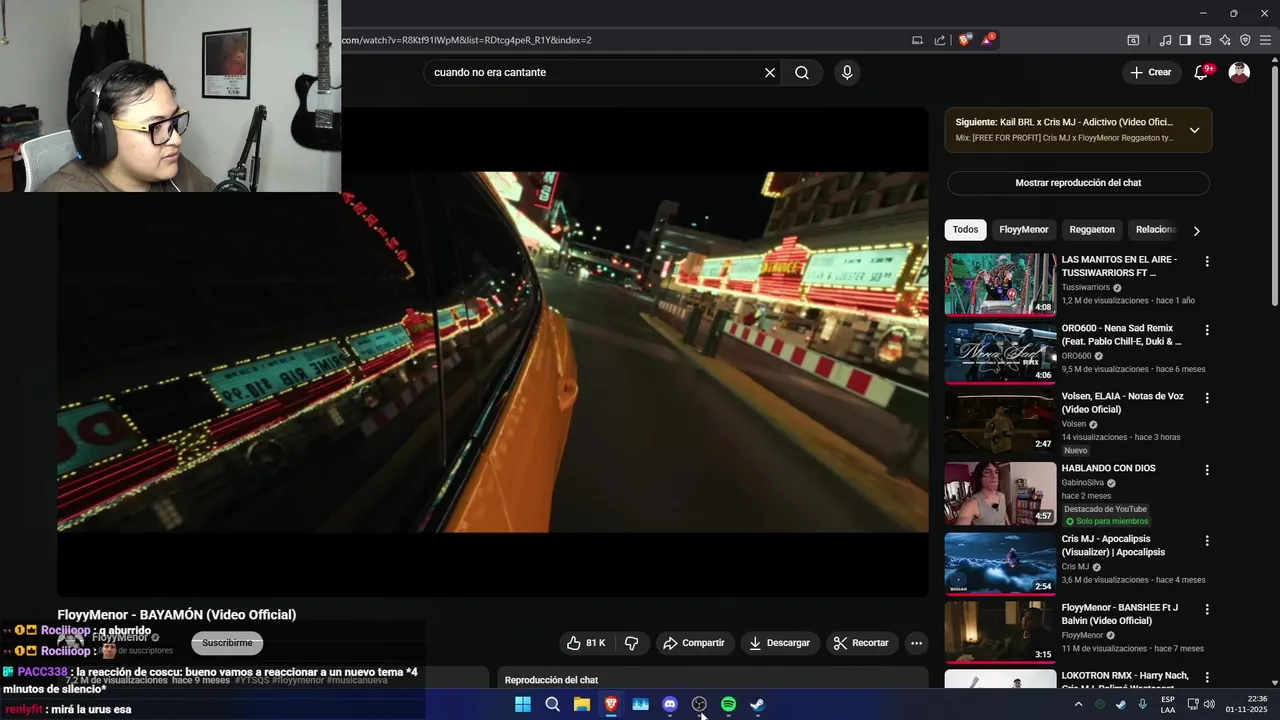1280x720 pixels.
Task: Click the share page icon in address bar
Action: tap(940, 40)
